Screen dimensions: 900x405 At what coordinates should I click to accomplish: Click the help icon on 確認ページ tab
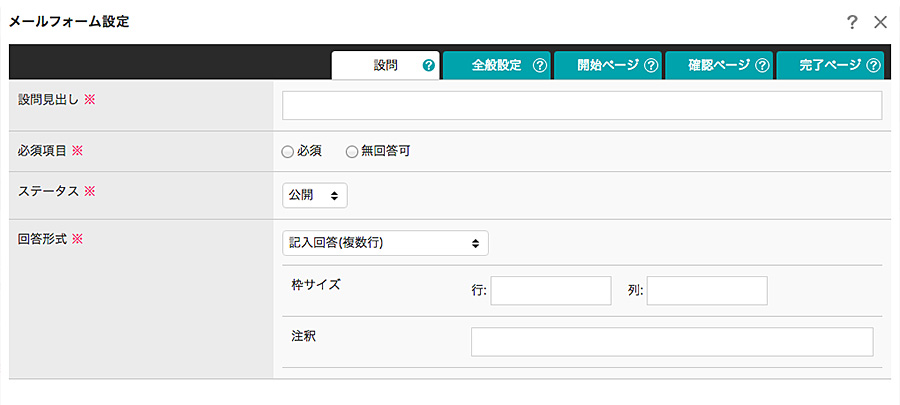tap(762, 65)
